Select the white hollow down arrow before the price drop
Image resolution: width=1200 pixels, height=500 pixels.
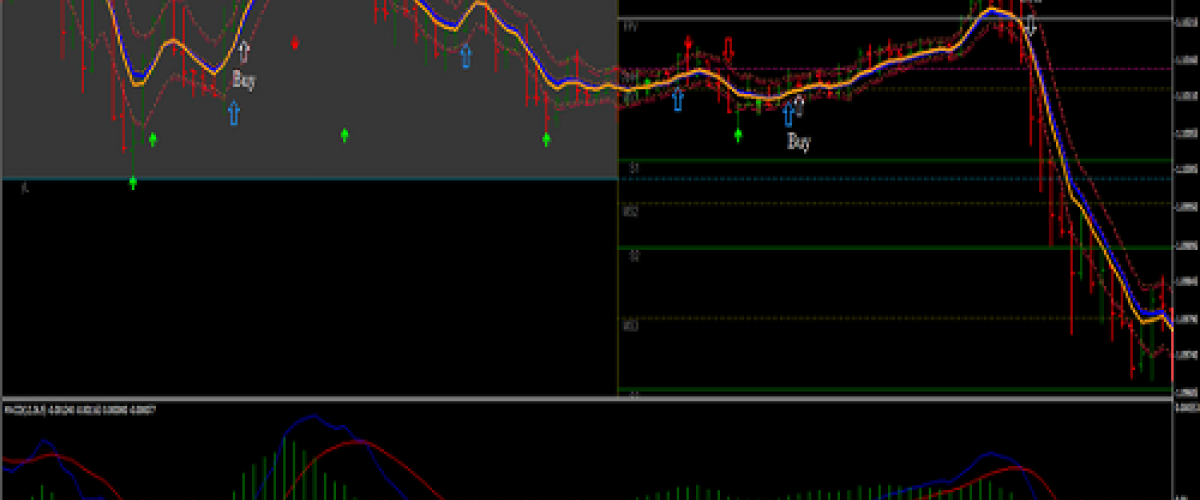coord(1030,23)
